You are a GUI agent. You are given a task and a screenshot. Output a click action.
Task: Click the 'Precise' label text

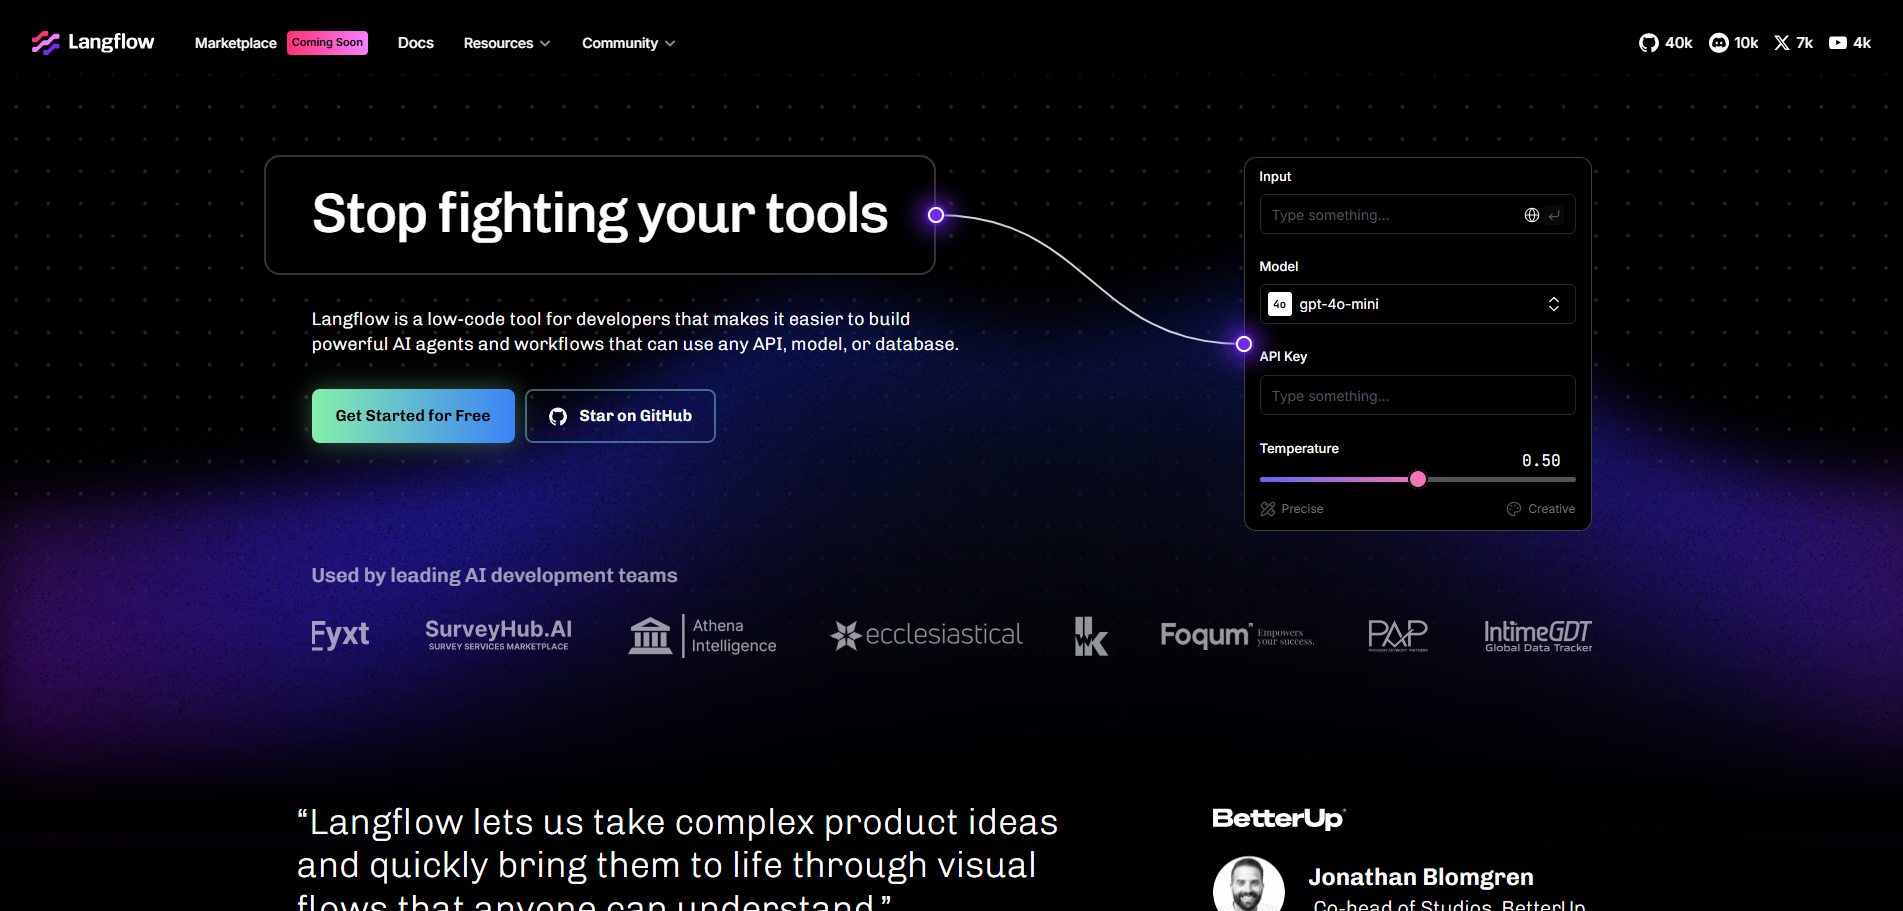click(x=1302, y=509)
